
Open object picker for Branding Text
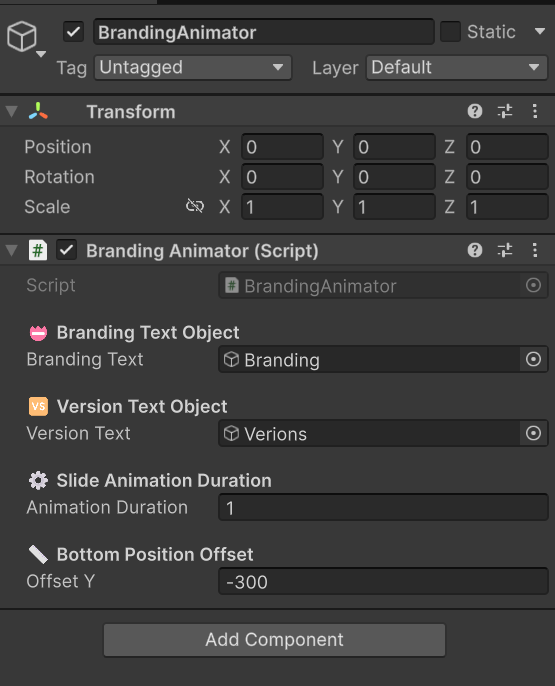tap(533, 359)
